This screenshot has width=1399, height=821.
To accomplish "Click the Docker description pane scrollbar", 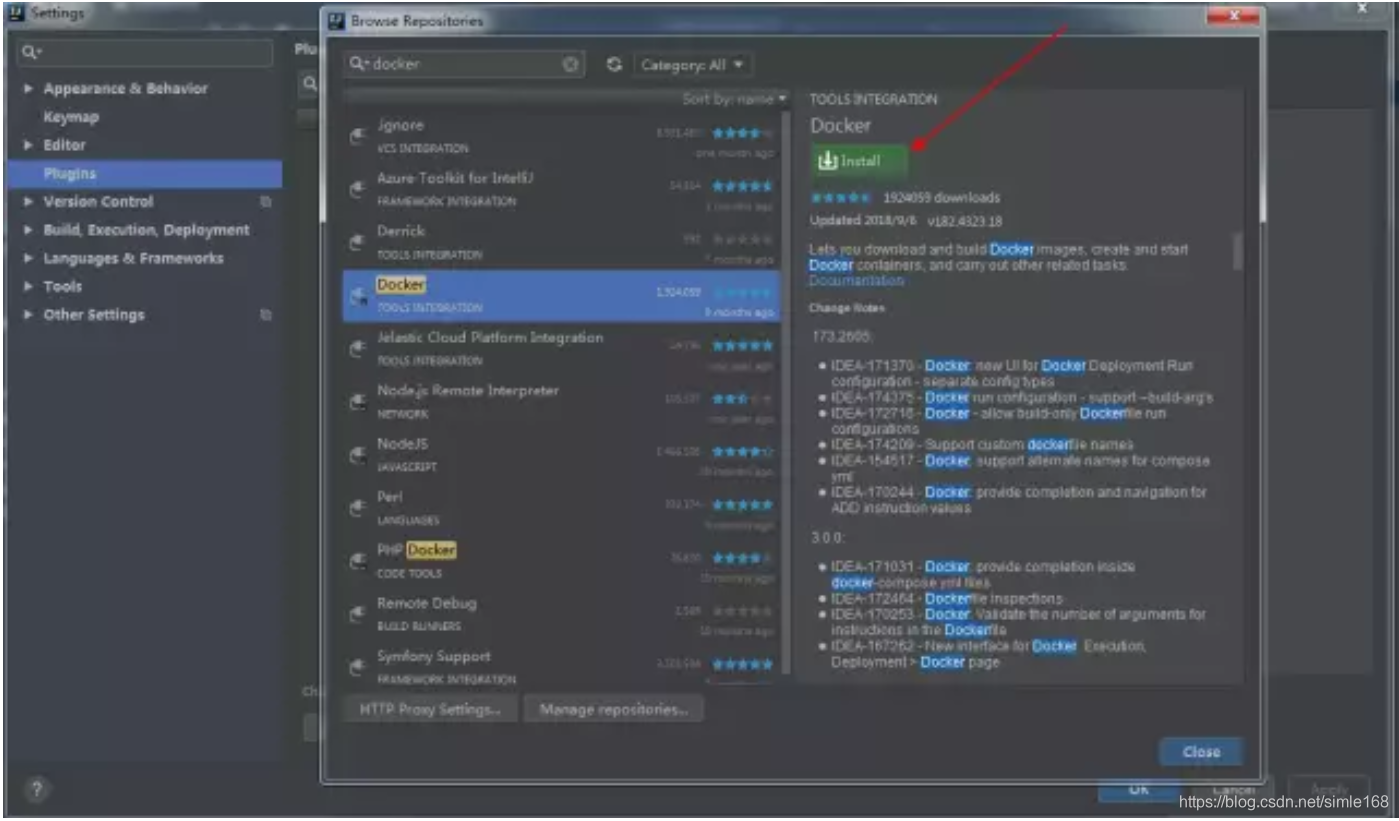I will pyautogui.click(x=1238, y=252).
